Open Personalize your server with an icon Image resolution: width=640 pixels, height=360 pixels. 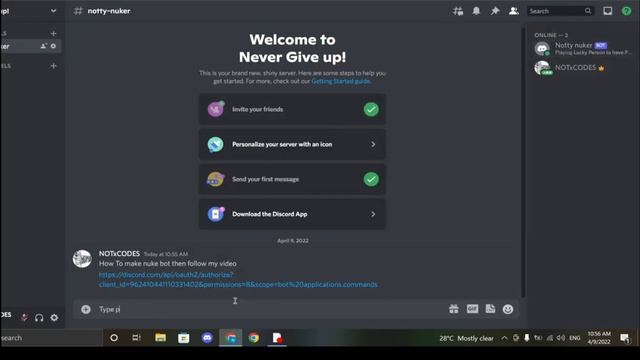coord(292,144)
